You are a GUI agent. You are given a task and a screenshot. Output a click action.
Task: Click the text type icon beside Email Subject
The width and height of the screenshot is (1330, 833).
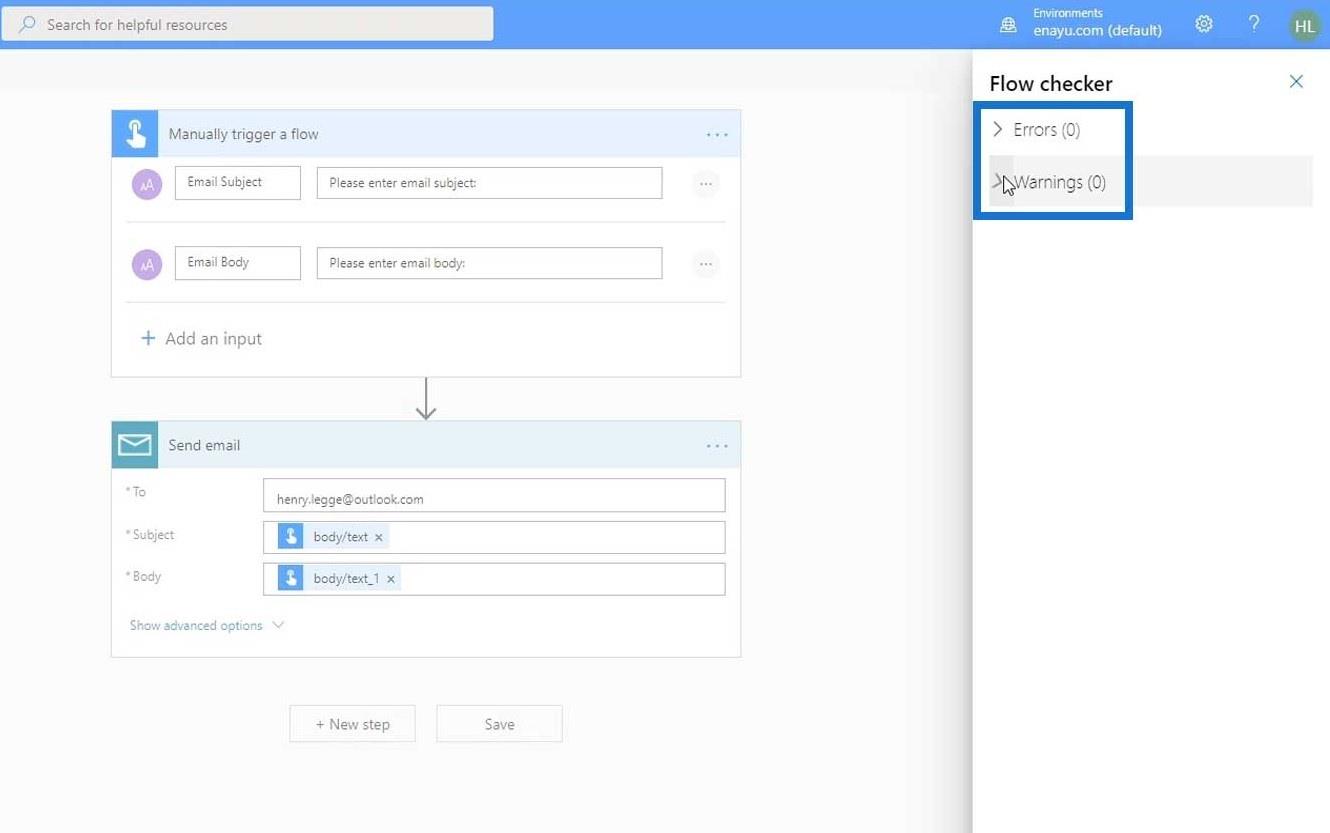point(147,184)
